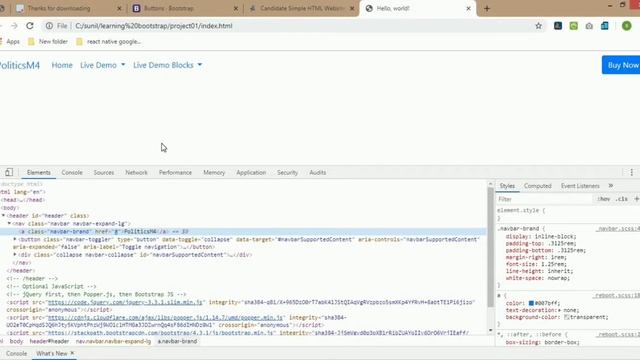Select nav.navbar breadcrumb item
Viewport: 640px width, 360px height.
tap(113, 341)
